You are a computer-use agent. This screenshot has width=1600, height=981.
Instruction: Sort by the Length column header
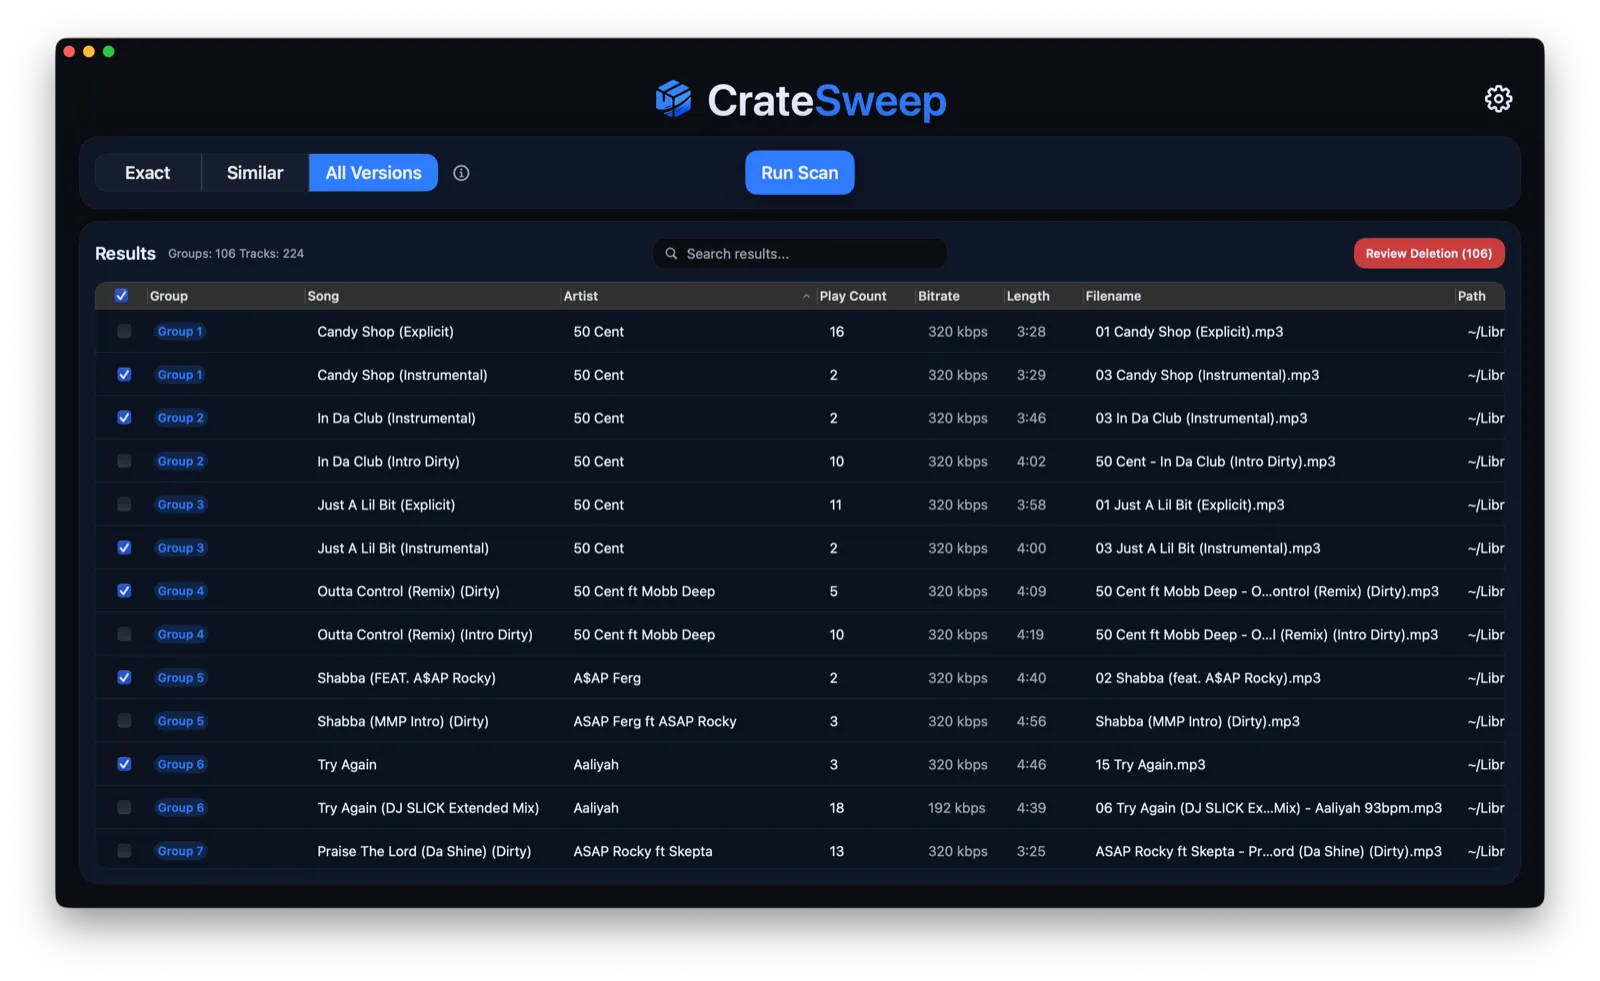1027,296
